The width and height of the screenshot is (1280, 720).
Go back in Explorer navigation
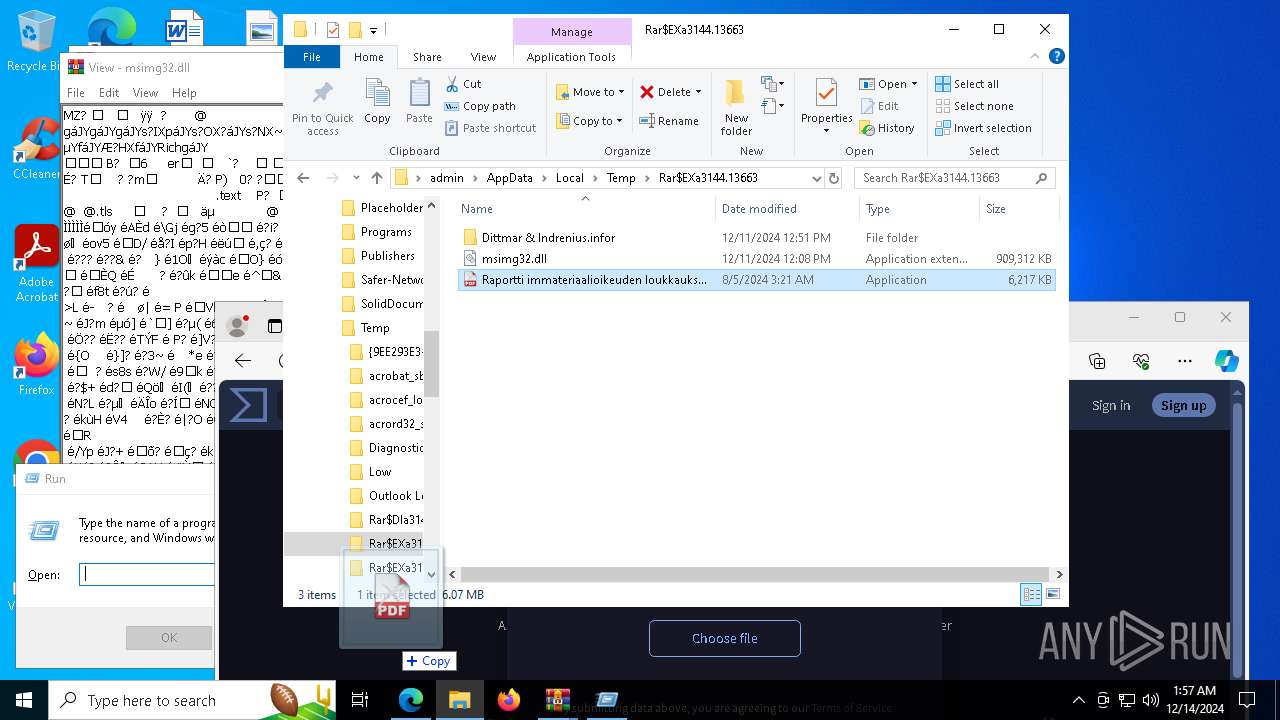click(304, 178)
